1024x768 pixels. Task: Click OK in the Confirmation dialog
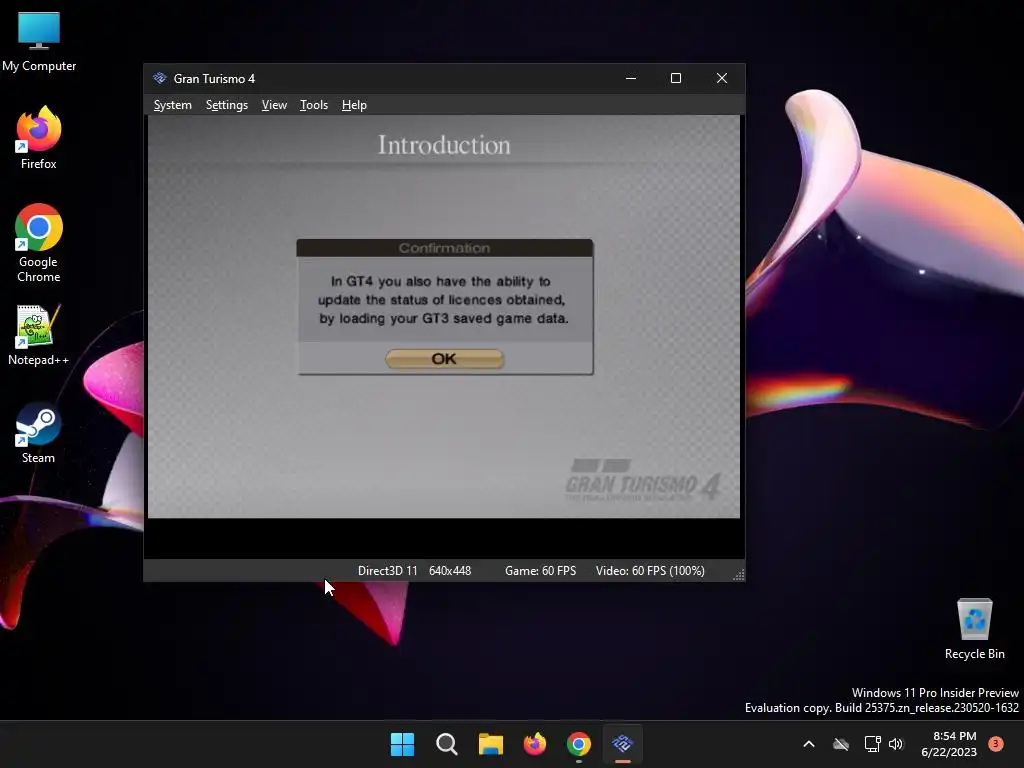(x=444, y=359)
